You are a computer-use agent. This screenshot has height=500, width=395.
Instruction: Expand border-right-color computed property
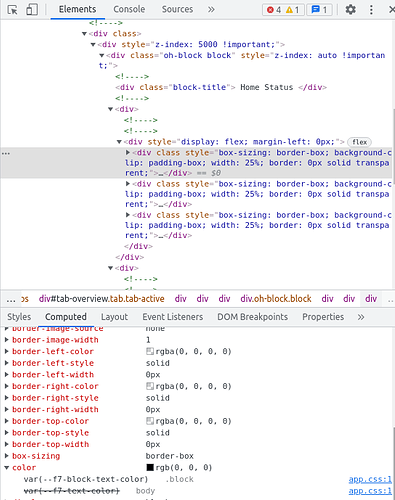[6, 386]
